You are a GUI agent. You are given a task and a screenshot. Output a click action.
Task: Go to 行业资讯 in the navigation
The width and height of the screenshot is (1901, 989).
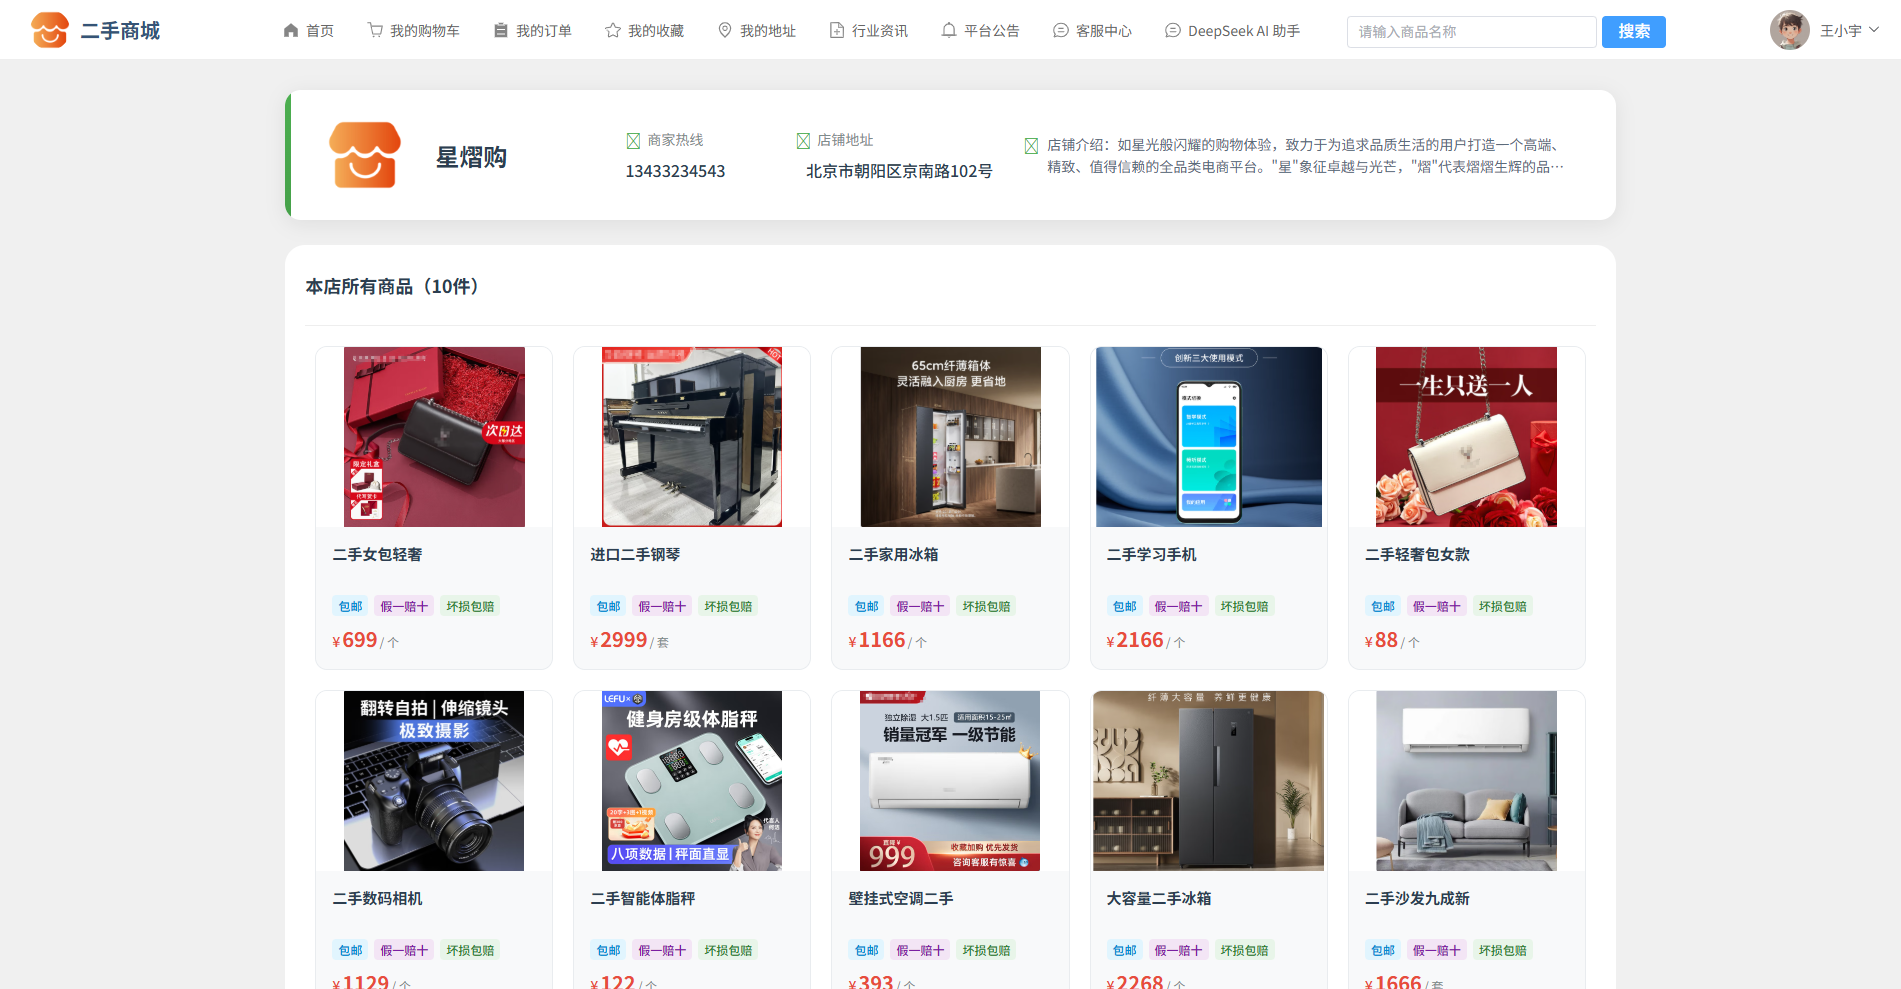click(869, 31)
